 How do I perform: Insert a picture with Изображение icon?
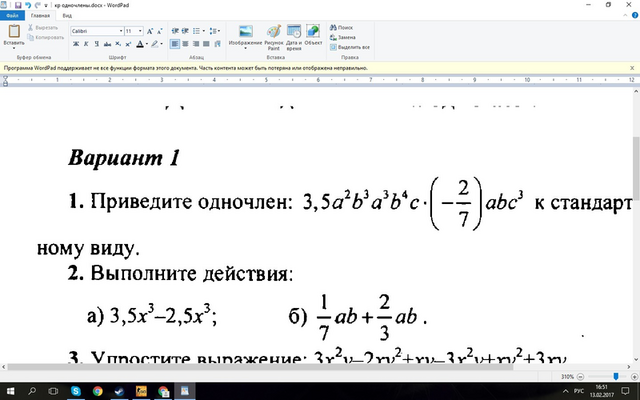(245, 32)
